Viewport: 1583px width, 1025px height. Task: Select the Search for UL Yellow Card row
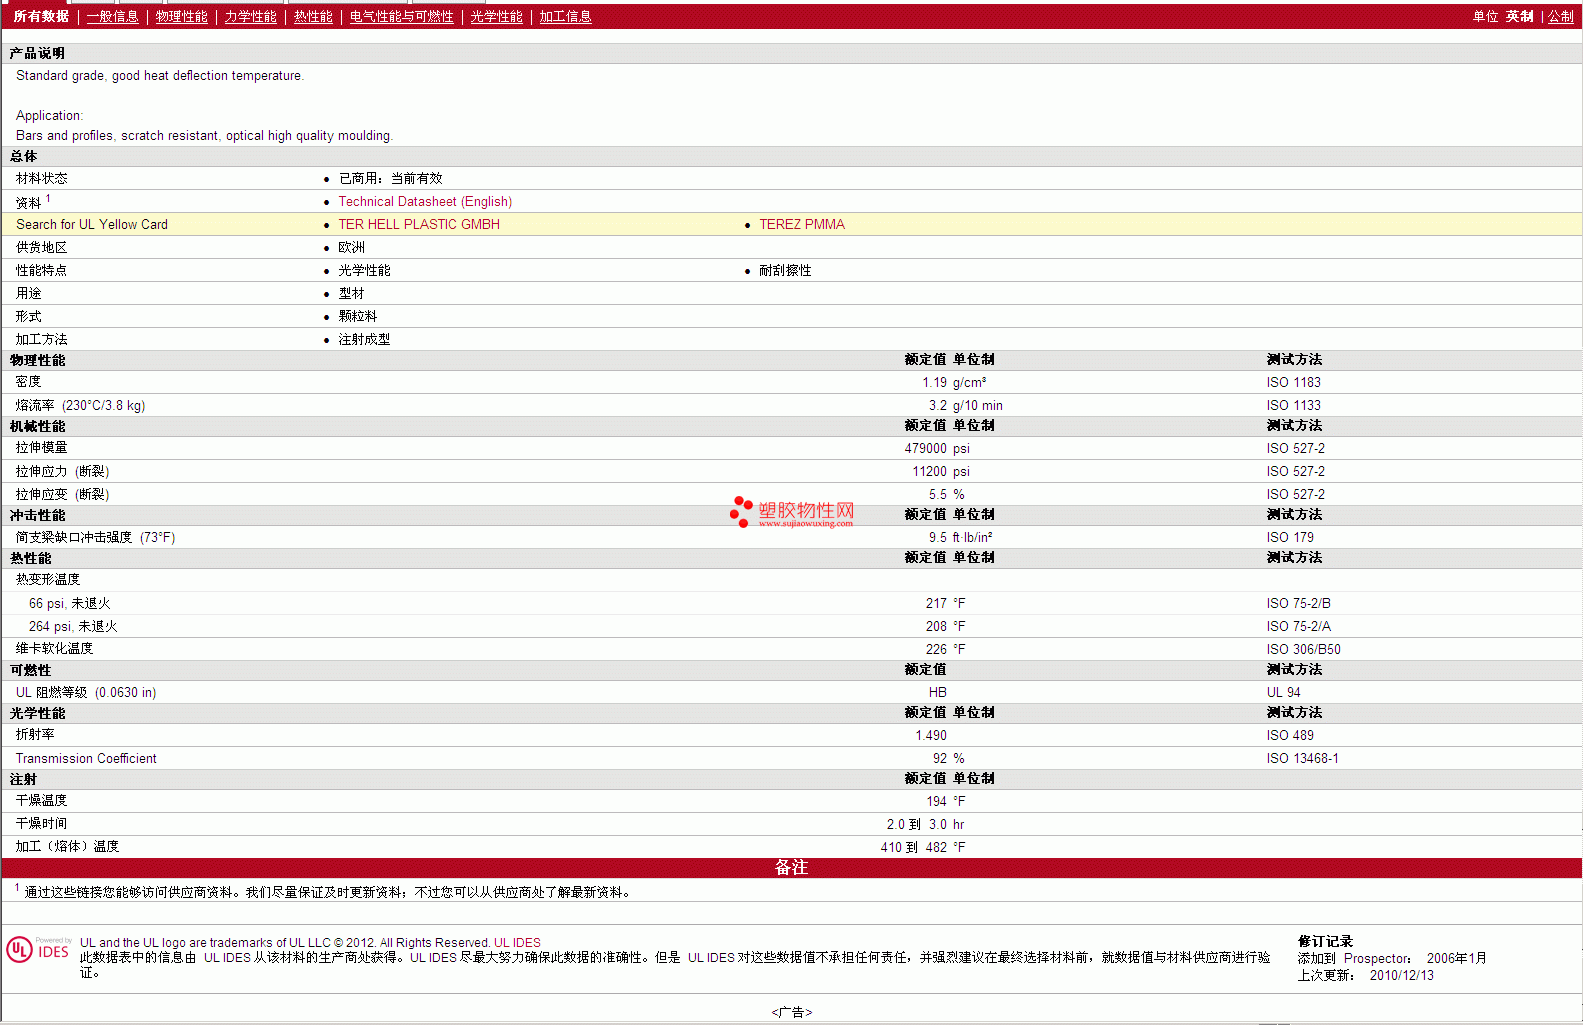coord(791,224)
